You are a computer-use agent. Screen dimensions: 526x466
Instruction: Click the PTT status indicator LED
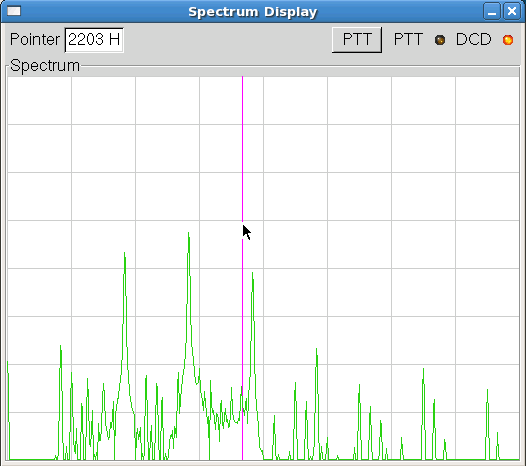coord(440,40)
